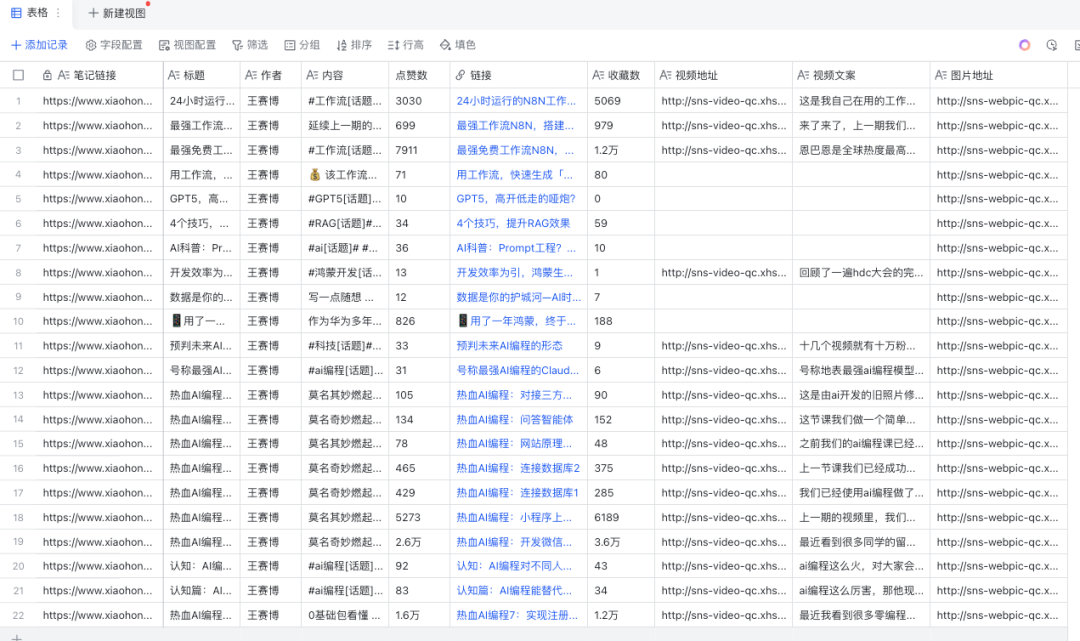
Task: Adjust 行高 row height
Action: coord(406,45)
